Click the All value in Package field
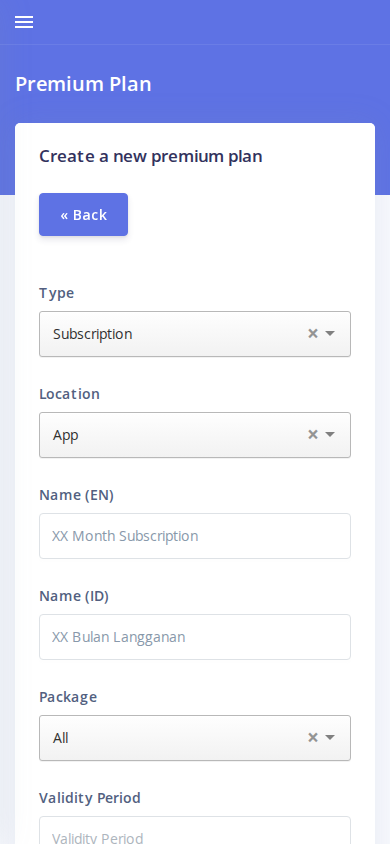Screen dimensions: 390x844 (61, 738)
